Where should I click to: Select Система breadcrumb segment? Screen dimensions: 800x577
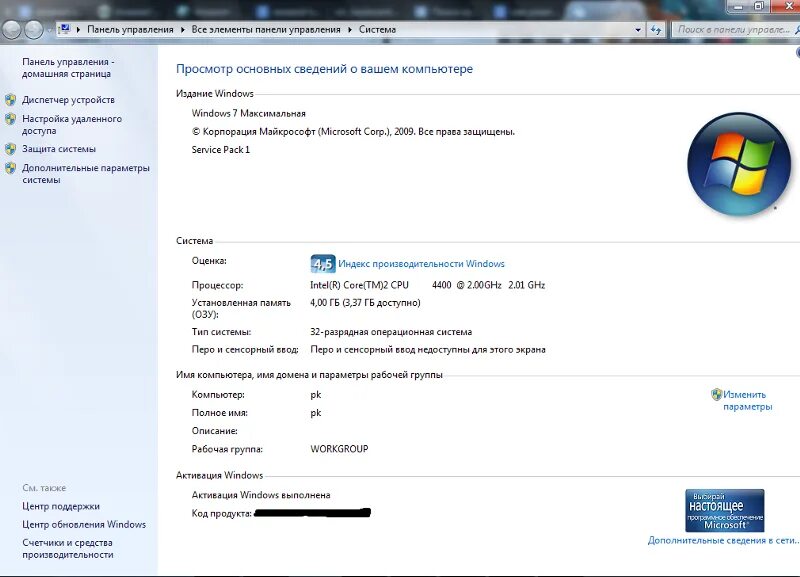click(377, 30)
